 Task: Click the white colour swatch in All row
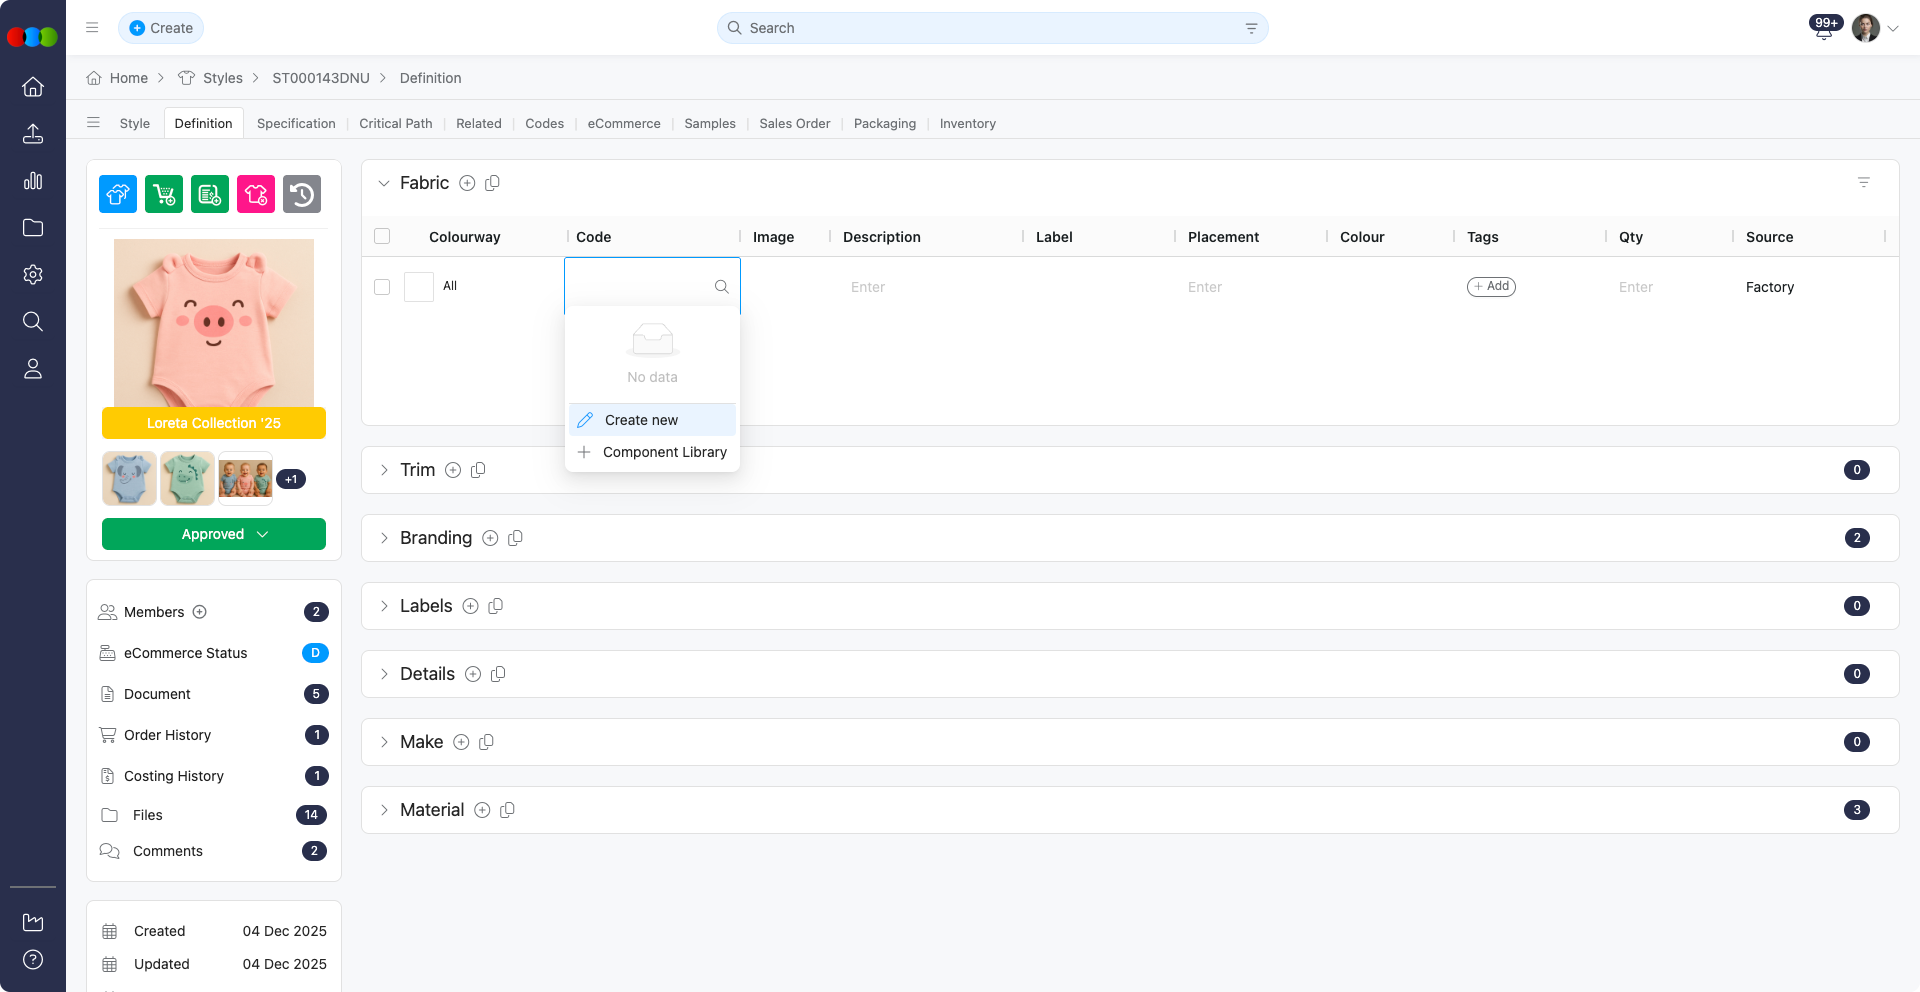click(x=419, y=287)
